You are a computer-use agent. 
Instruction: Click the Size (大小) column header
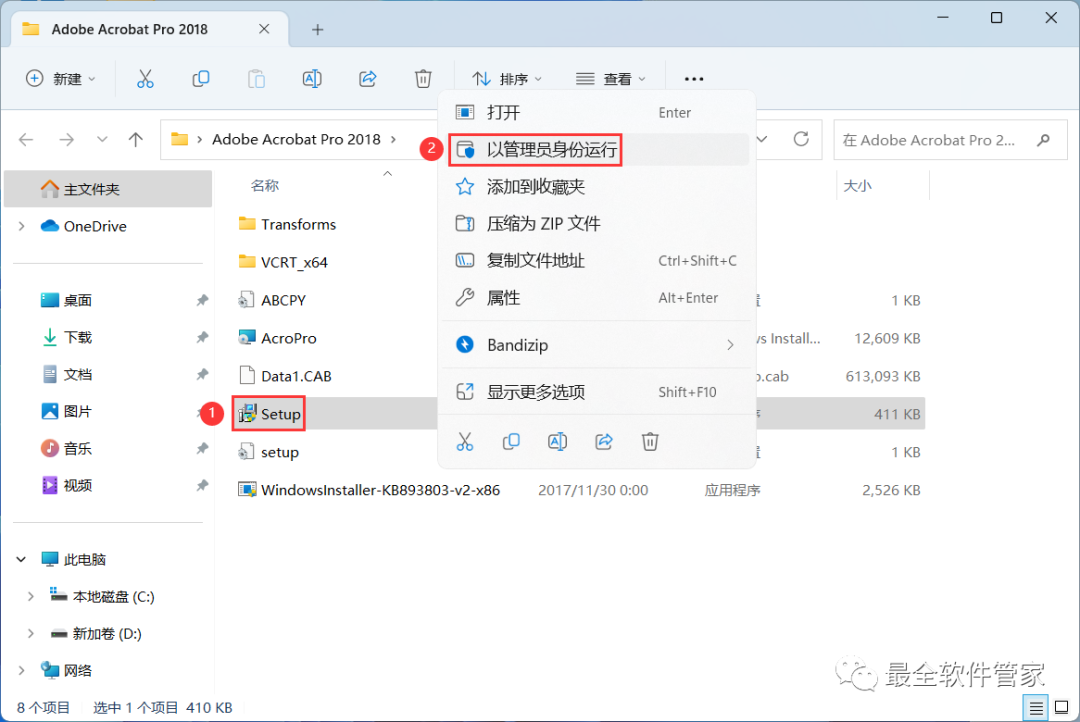[x=858, y=186]
